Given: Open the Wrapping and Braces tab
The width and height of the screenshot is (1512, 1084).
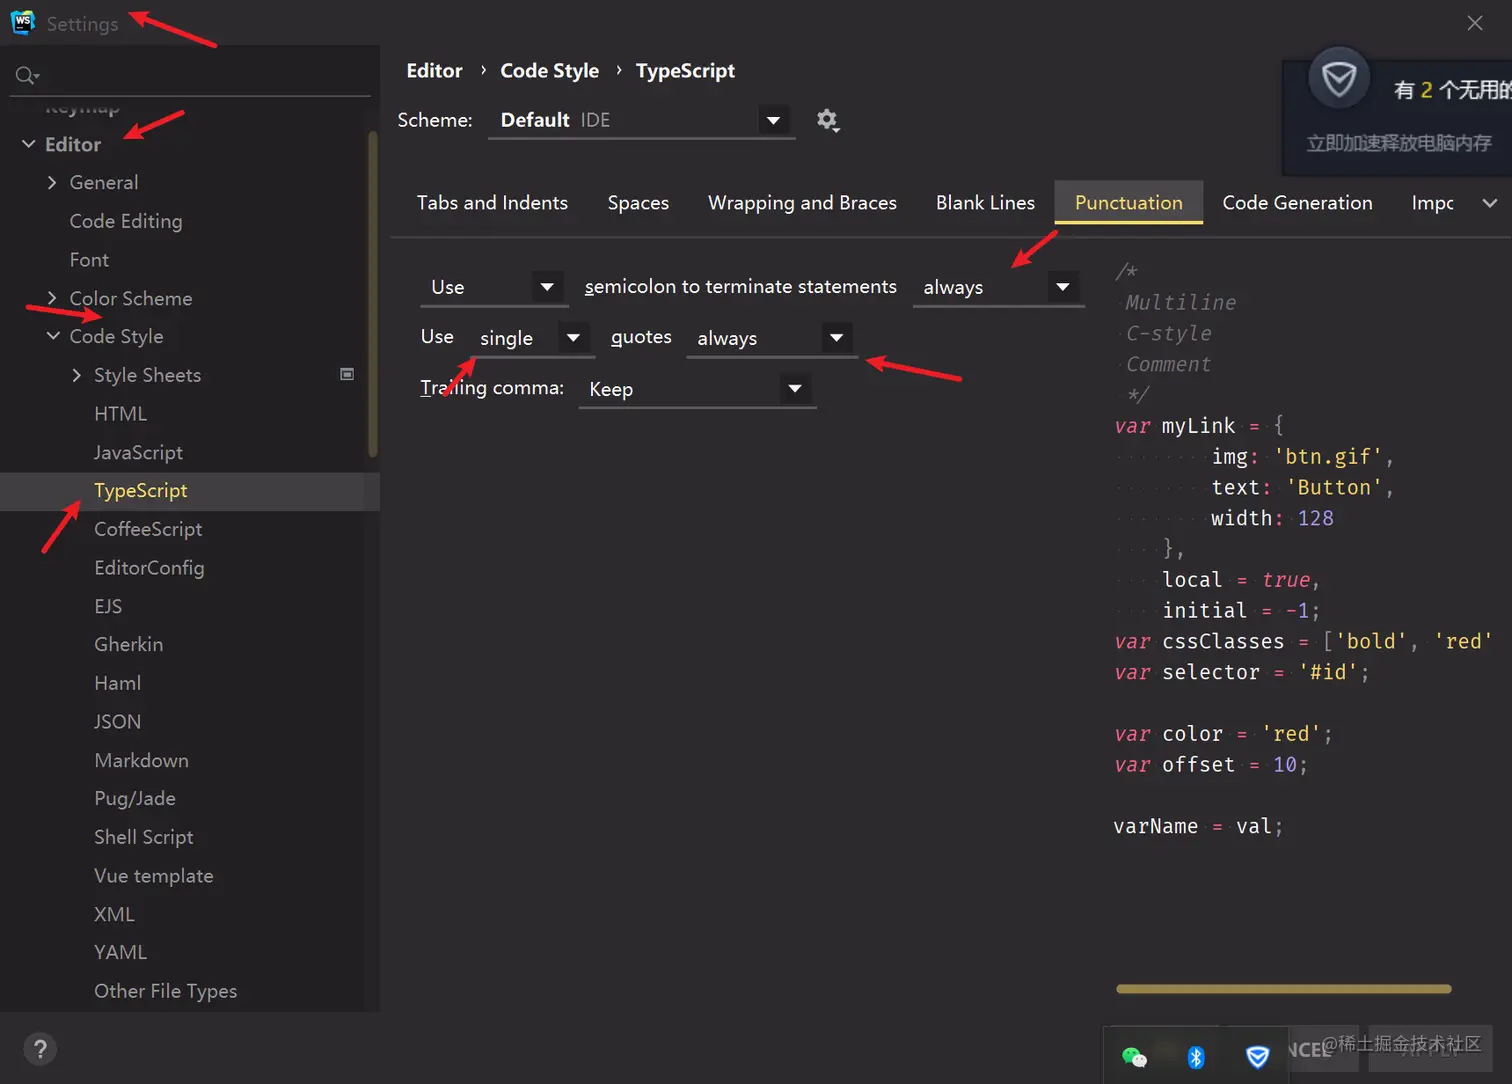Looking at the screenshot, I should point(802,203).
